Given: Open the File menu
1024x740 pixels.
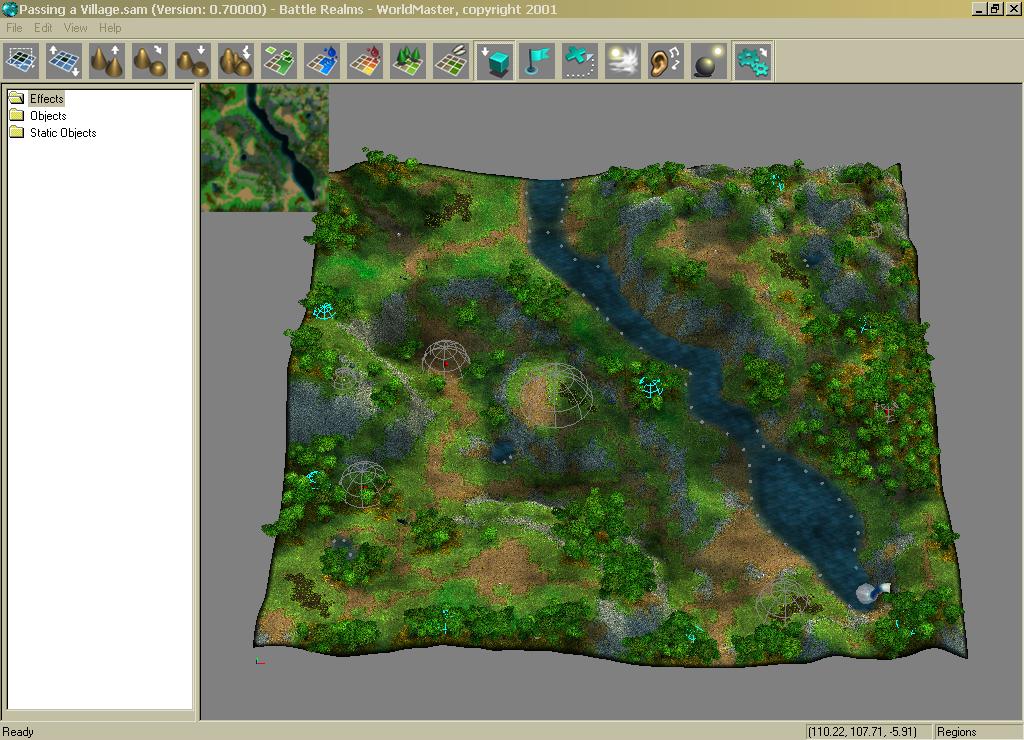Looking at the screenshot, I should (14, 27).
